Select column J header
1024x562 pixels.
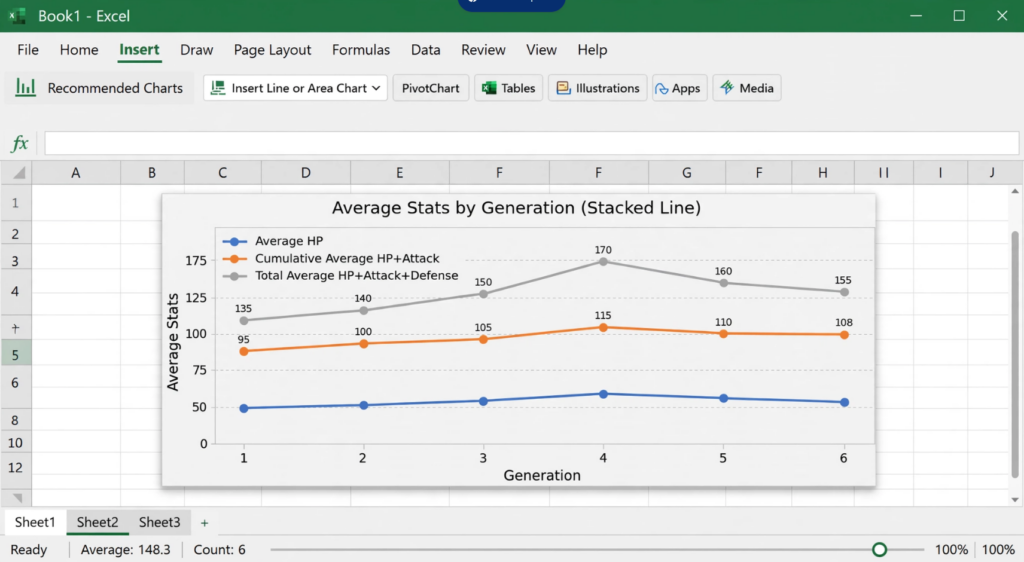[x=992, y=173]
